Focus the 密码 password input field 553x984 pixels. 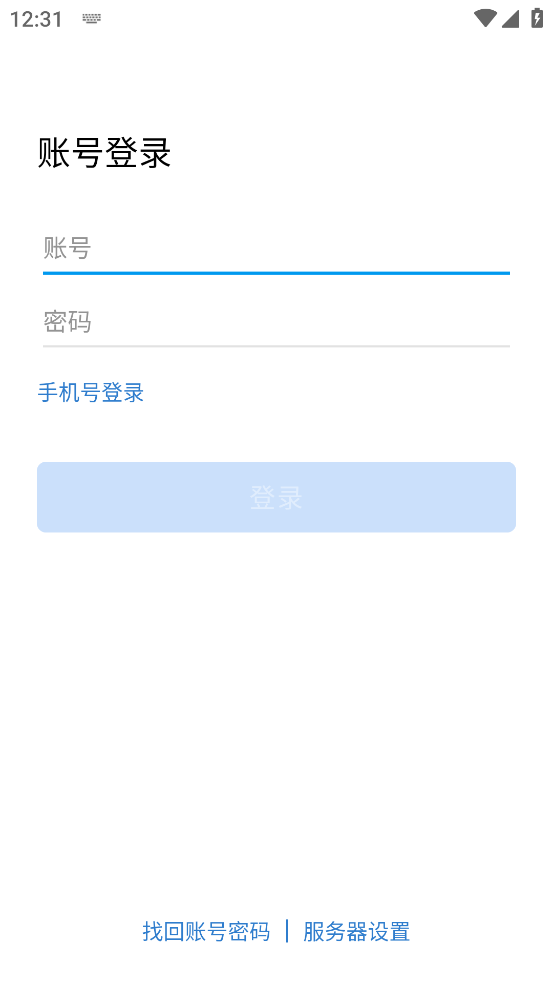click(276, 322)
